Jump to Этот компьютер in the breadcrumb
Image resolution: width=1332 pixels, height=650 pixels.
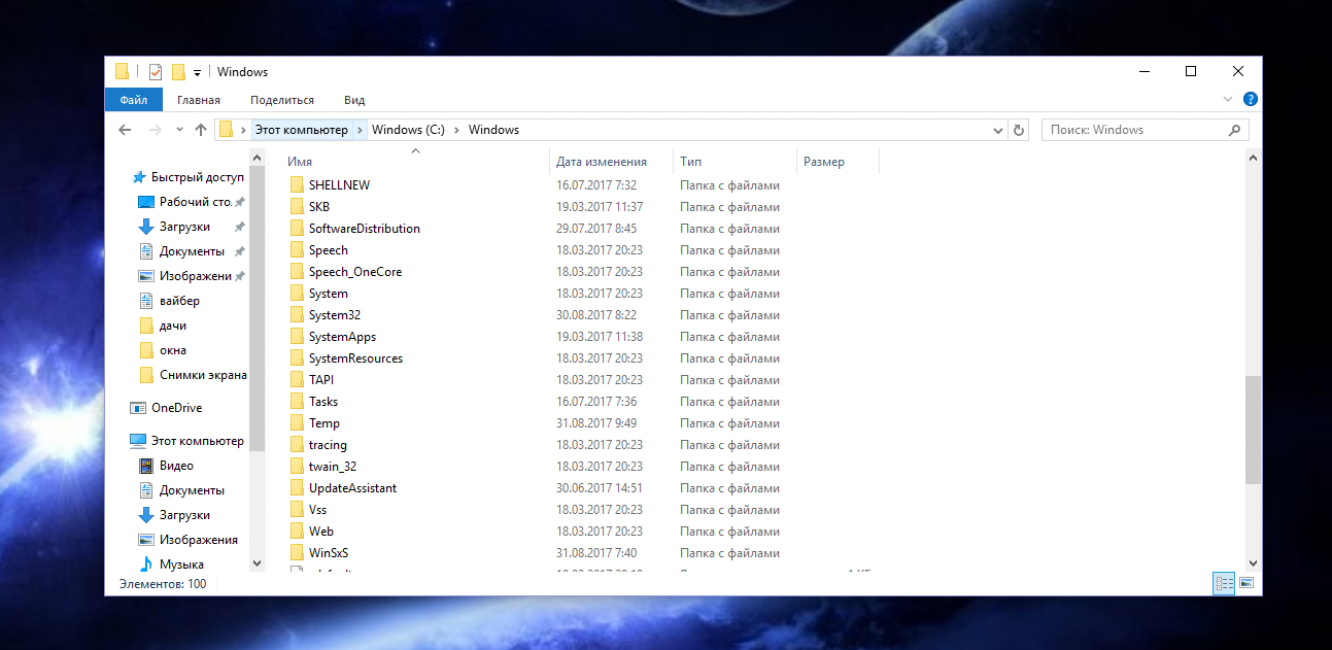[x=301, y=130]
